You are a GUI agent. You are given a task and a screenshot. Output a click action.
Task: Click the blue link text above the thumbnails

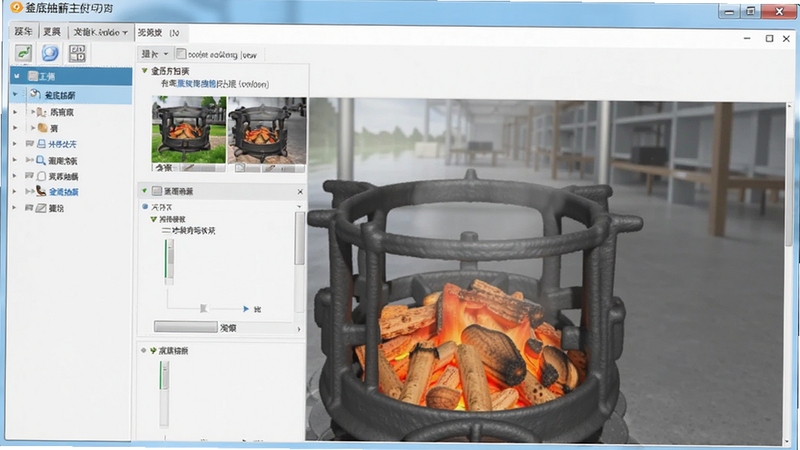[196, 84]
